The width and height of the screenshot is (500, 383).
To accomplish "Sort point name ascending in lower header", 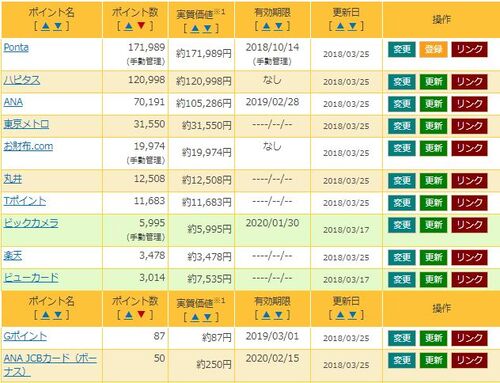I will click(46, 314).
